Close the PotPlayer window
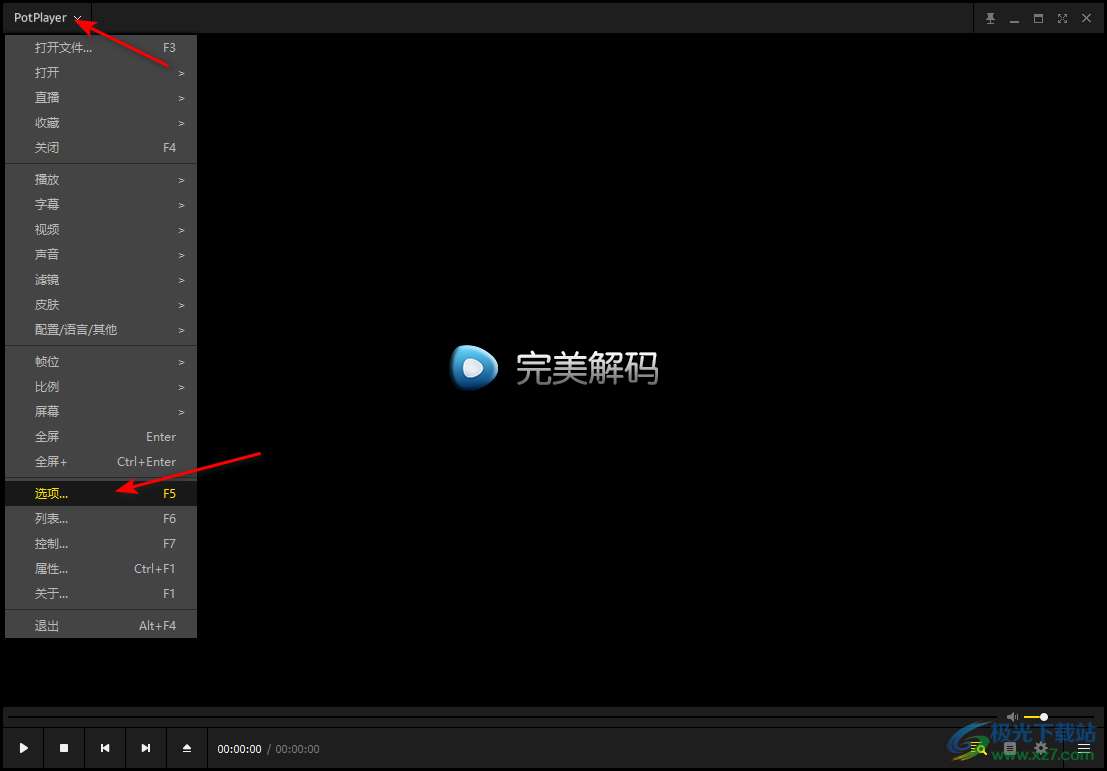This screenshot has width=1107, height=771. 1087,18
